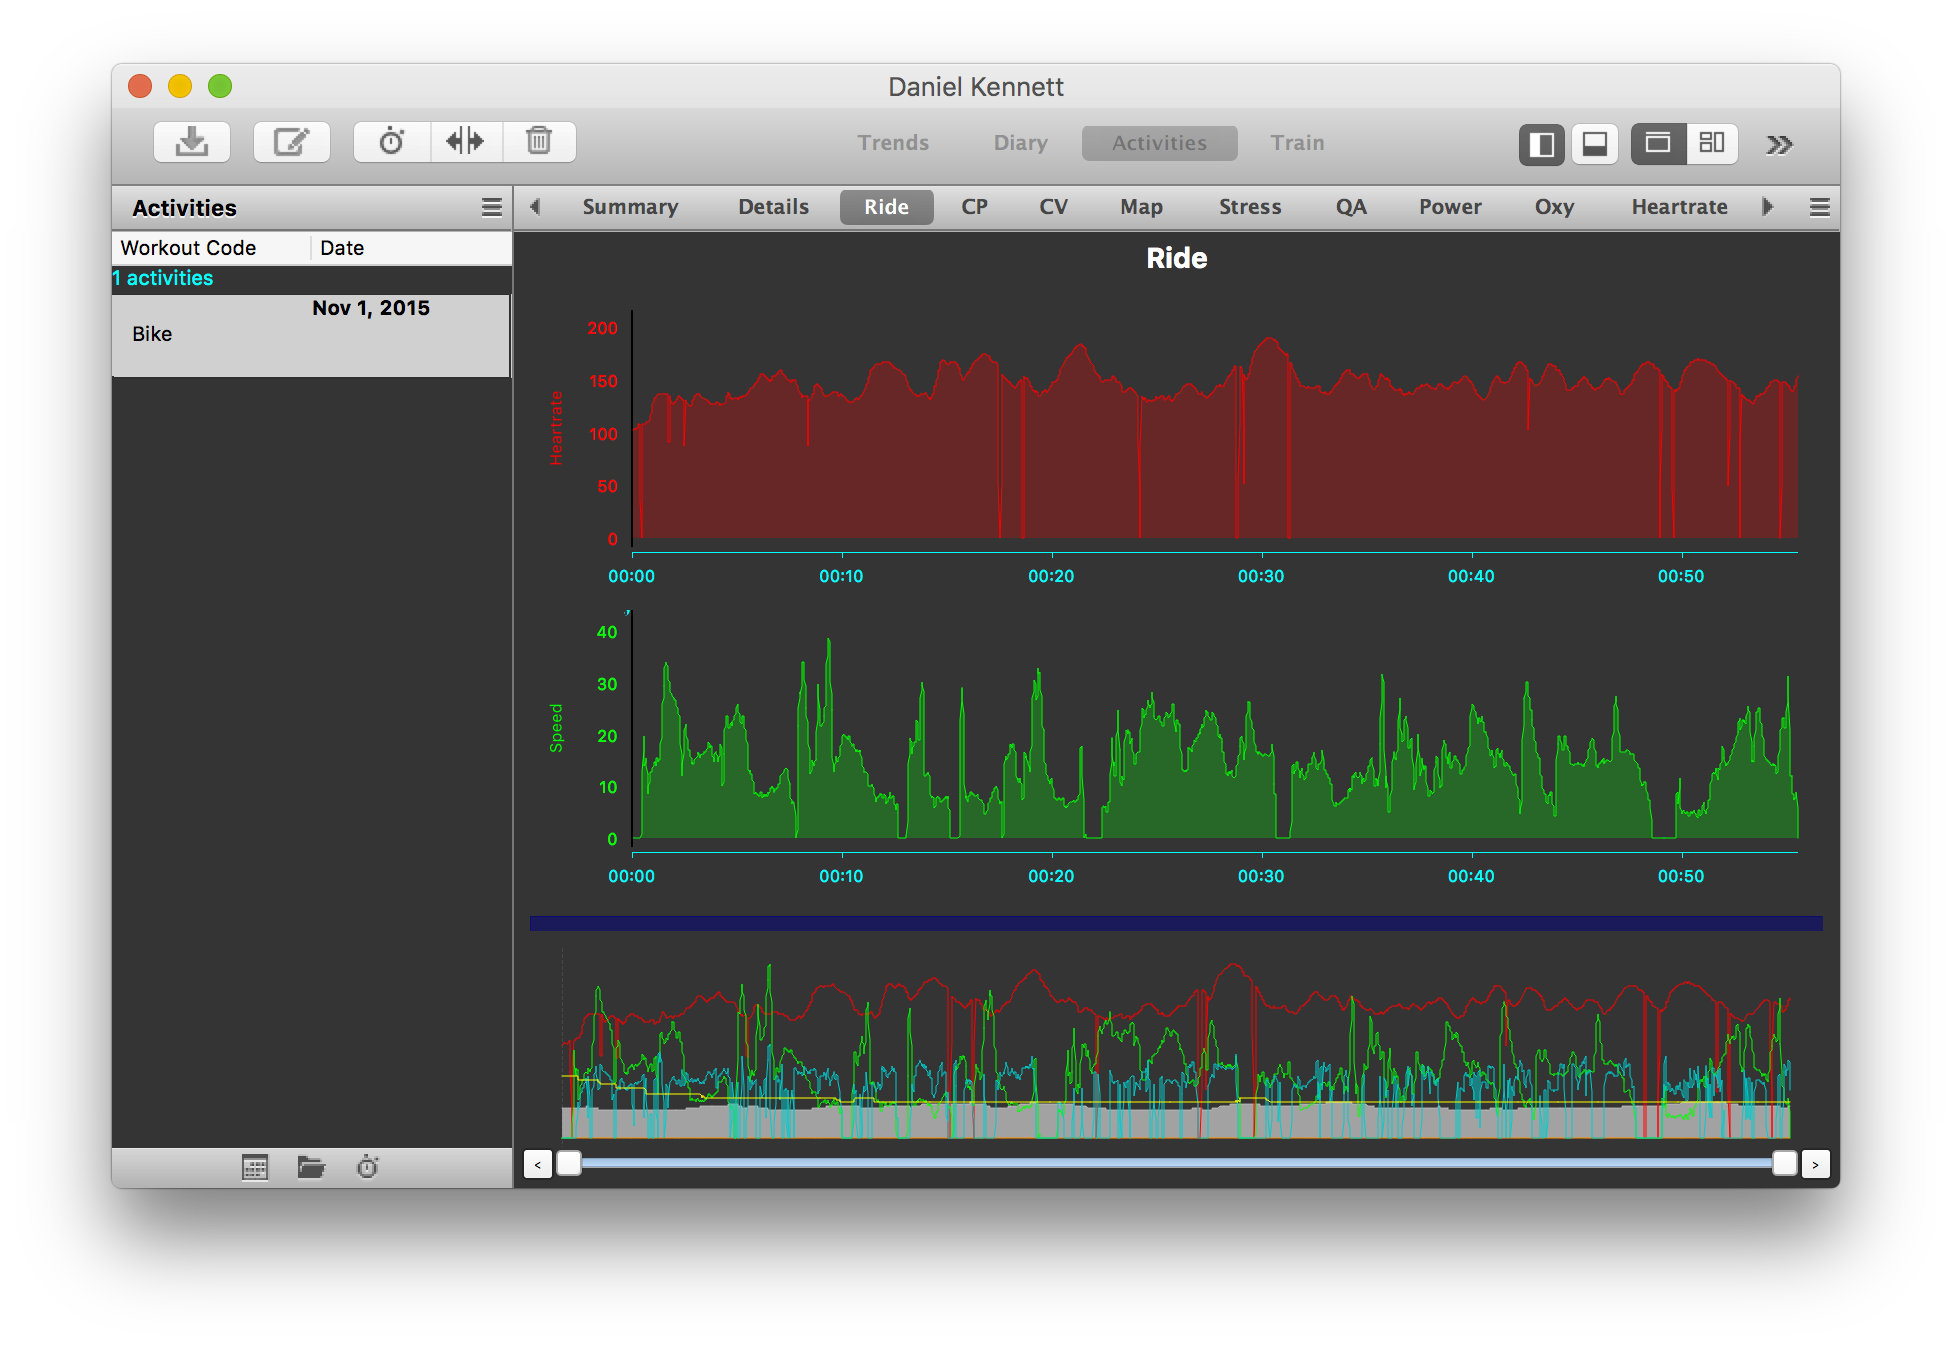Click the right handle of range slider

tap(1784, 1163)
